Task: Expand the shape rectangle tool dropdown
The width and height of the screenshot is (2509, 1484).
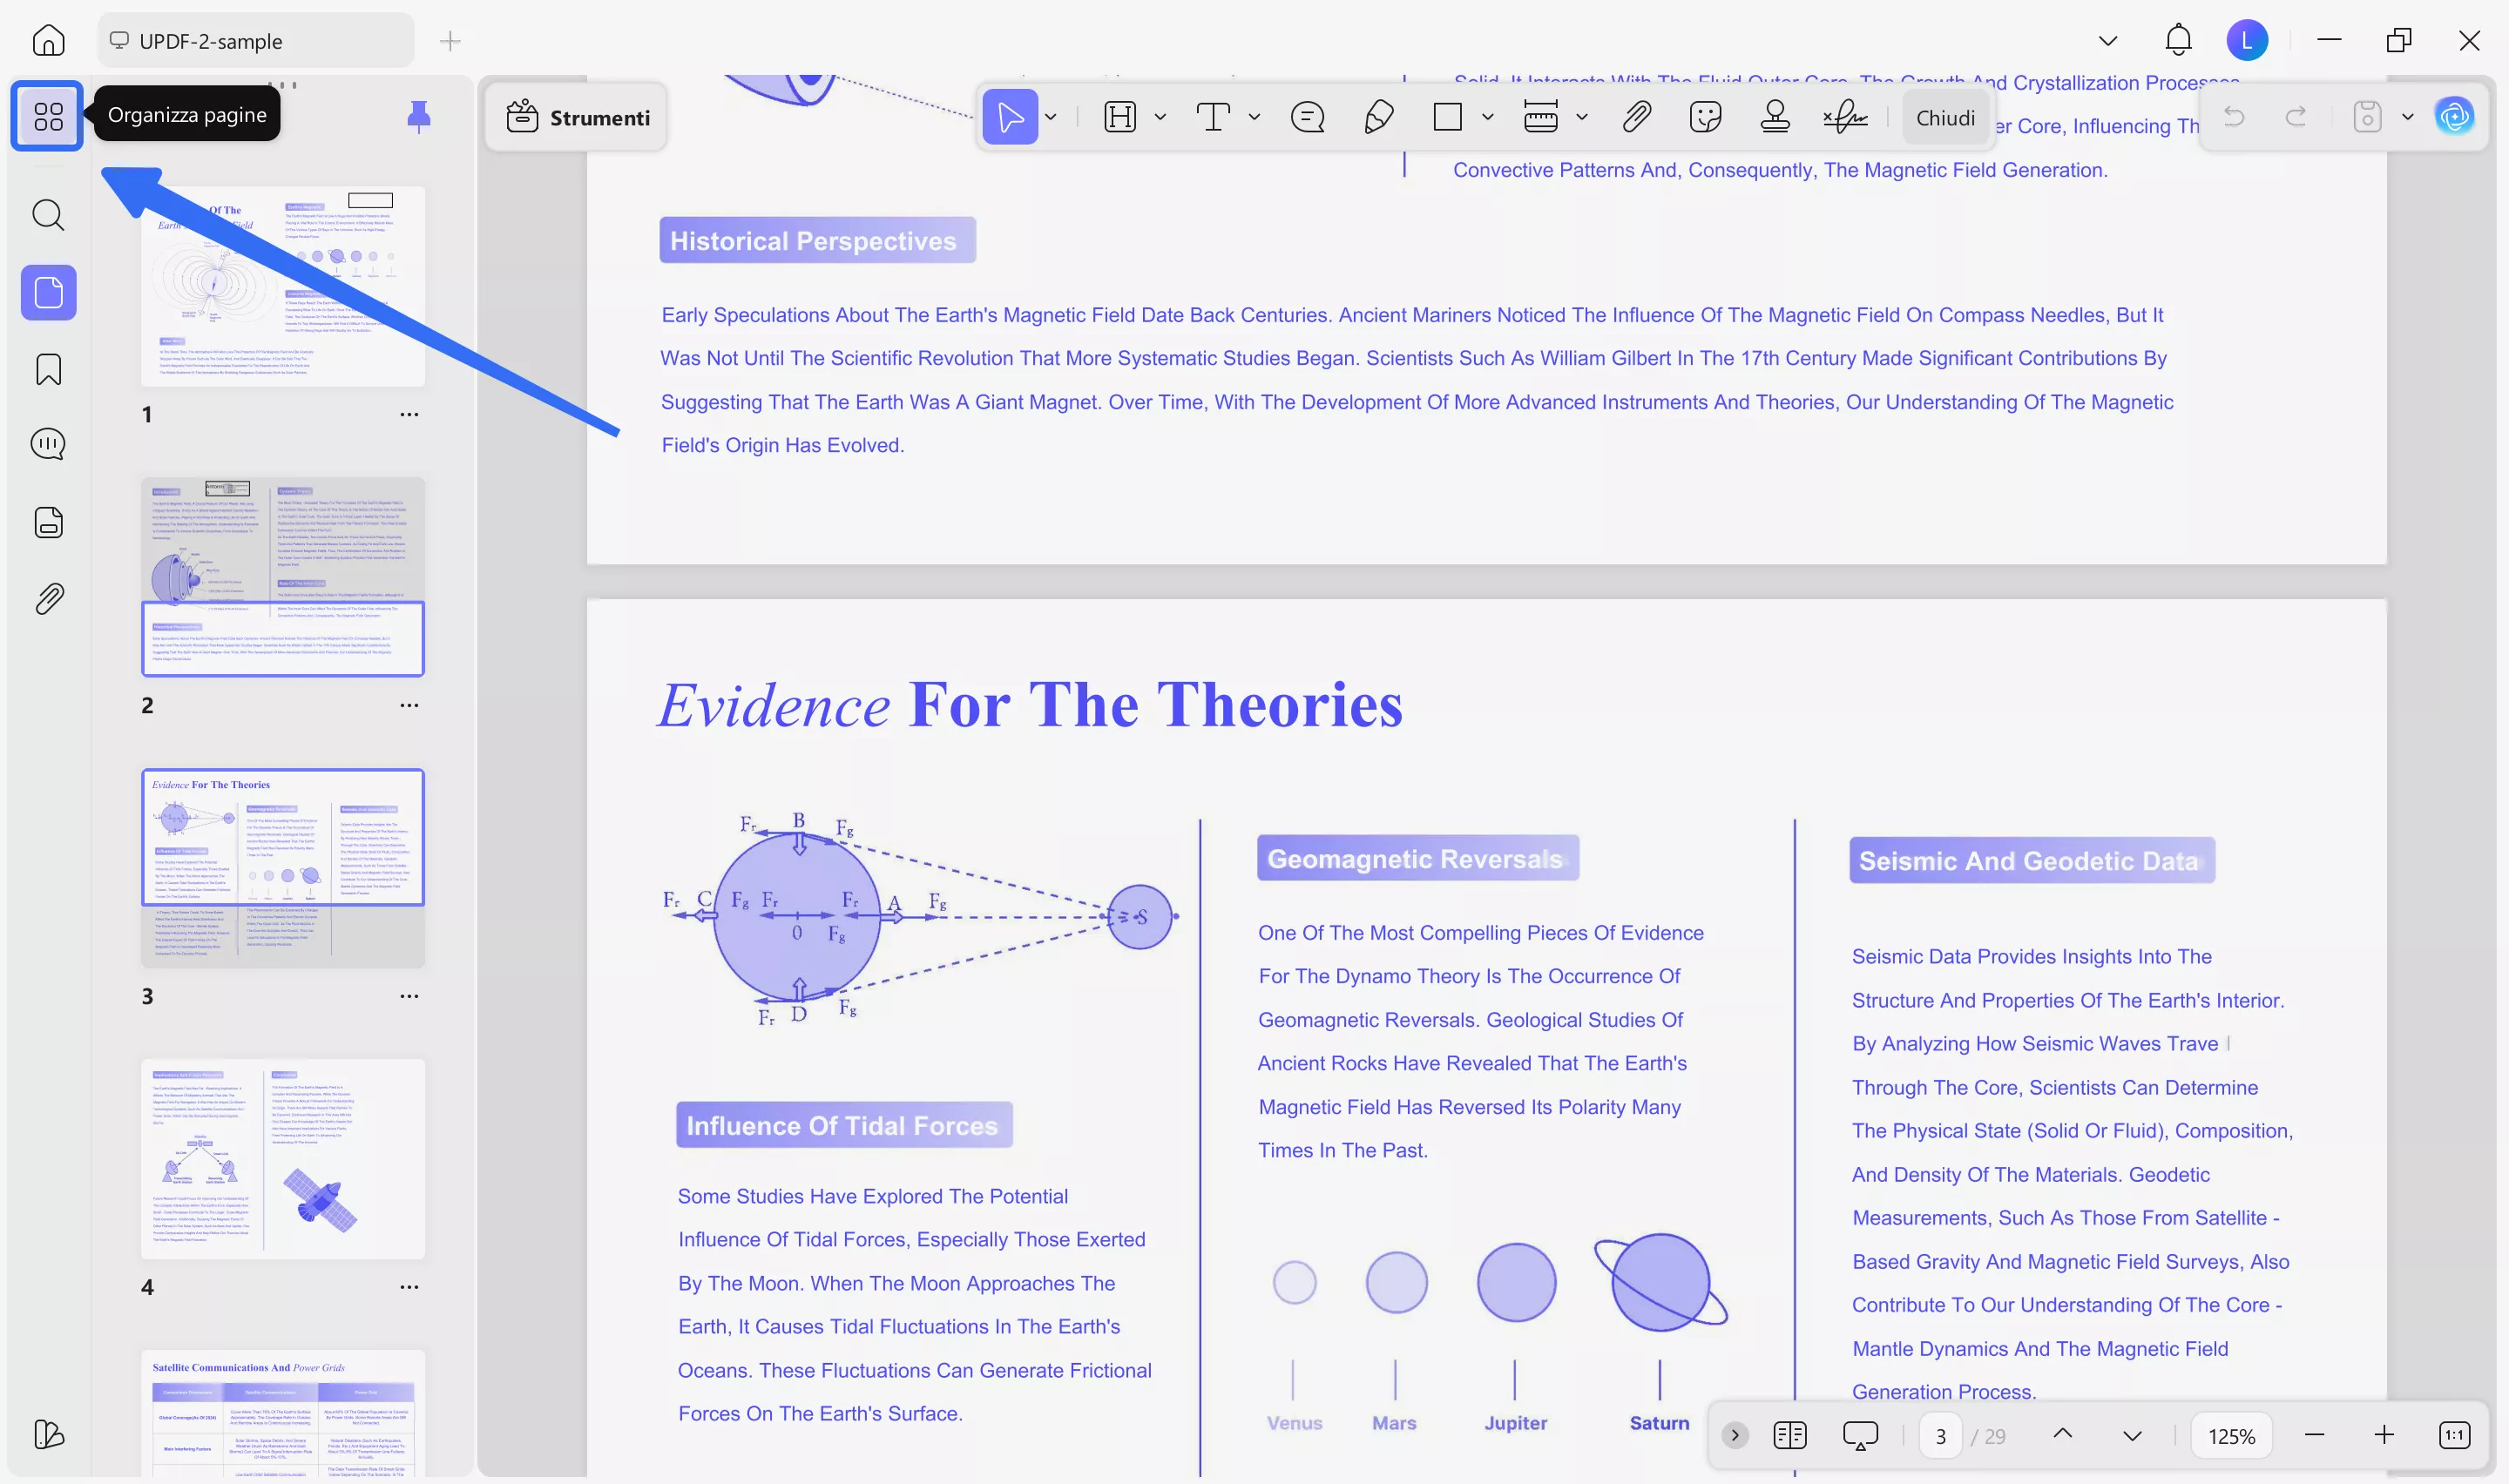Action: pos(1487,118)
